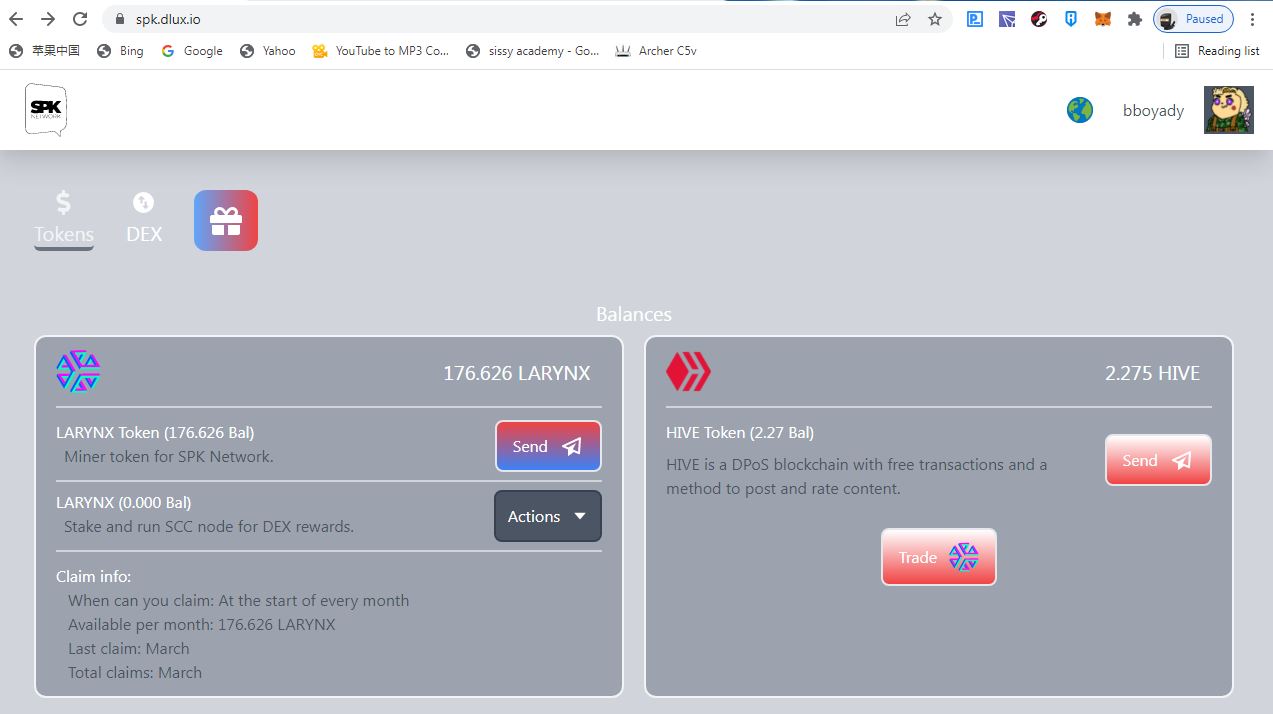Screen dimensions: 1273x714
Task: Expand the LARYNX Actions dropdown
Action: 548,516
